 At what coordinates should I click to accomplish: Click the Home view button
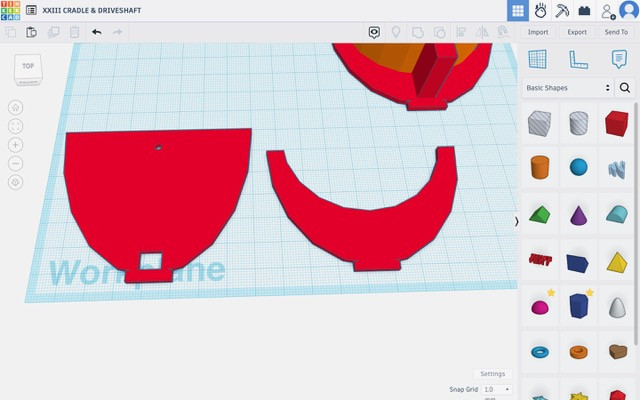[15, 108]
